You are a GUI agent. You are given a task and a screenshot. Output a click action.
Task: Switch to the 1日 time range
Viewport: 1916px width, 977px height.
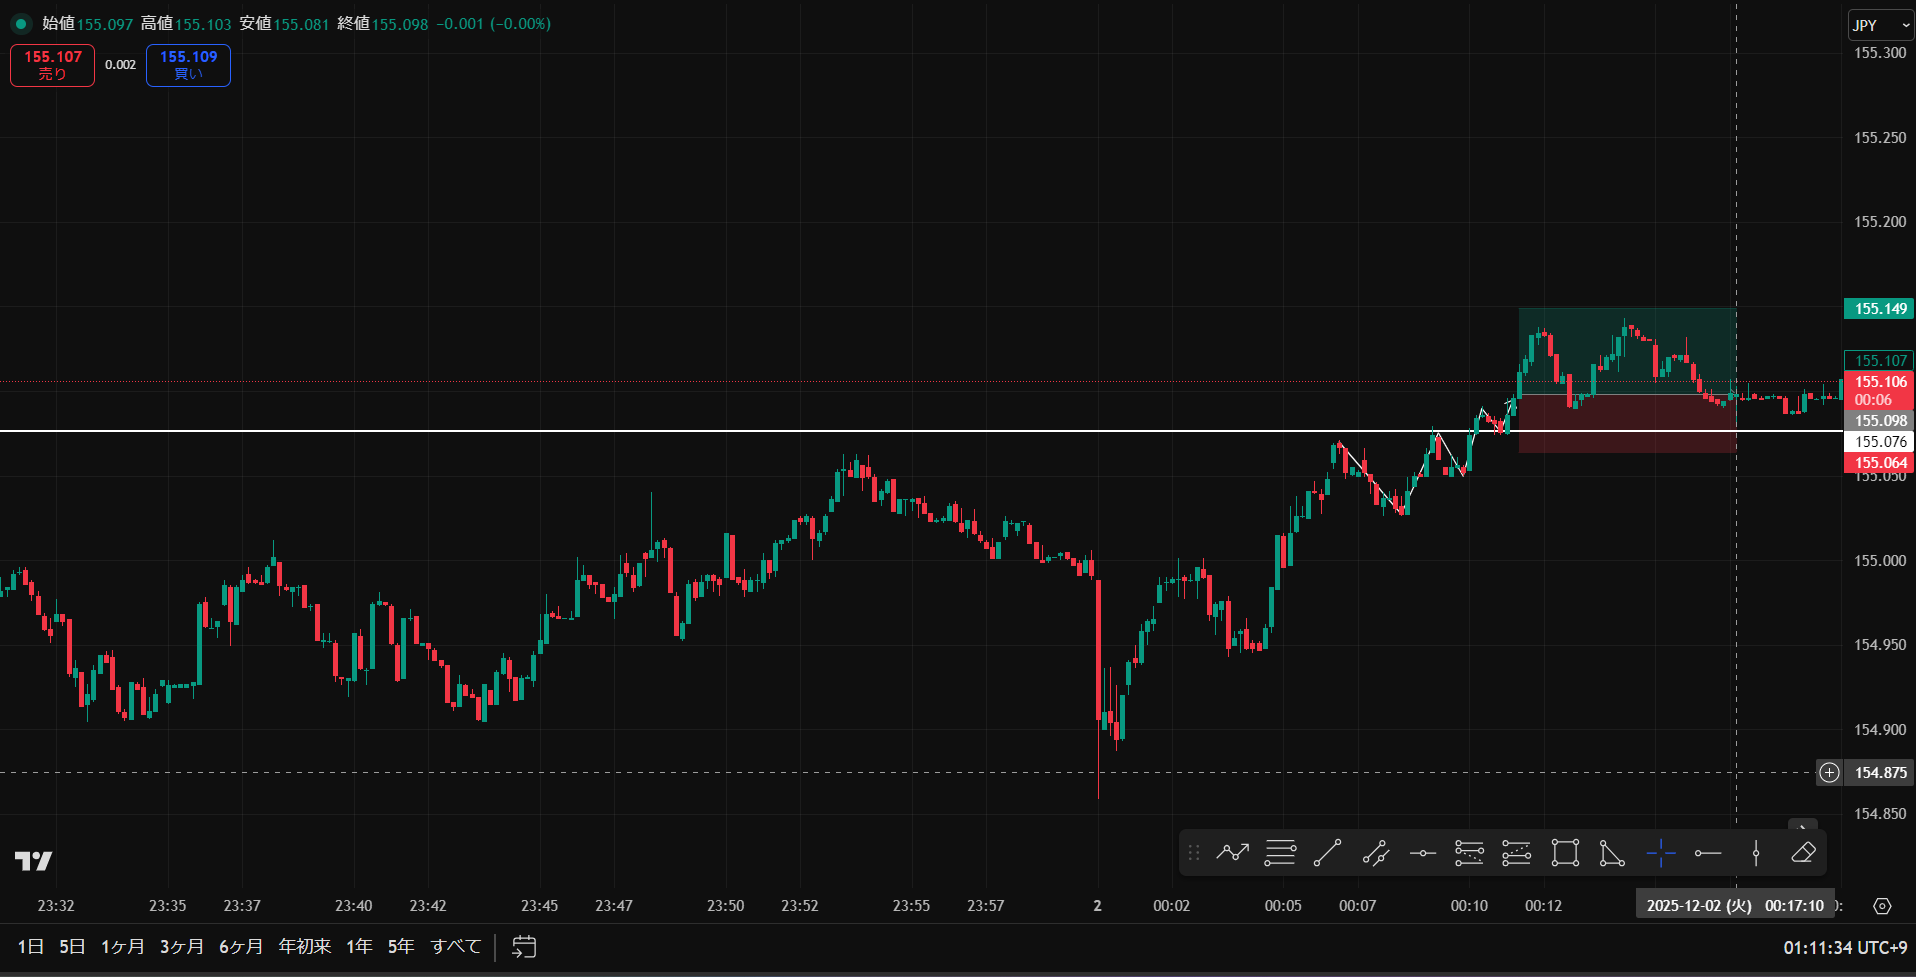point(31,947)
